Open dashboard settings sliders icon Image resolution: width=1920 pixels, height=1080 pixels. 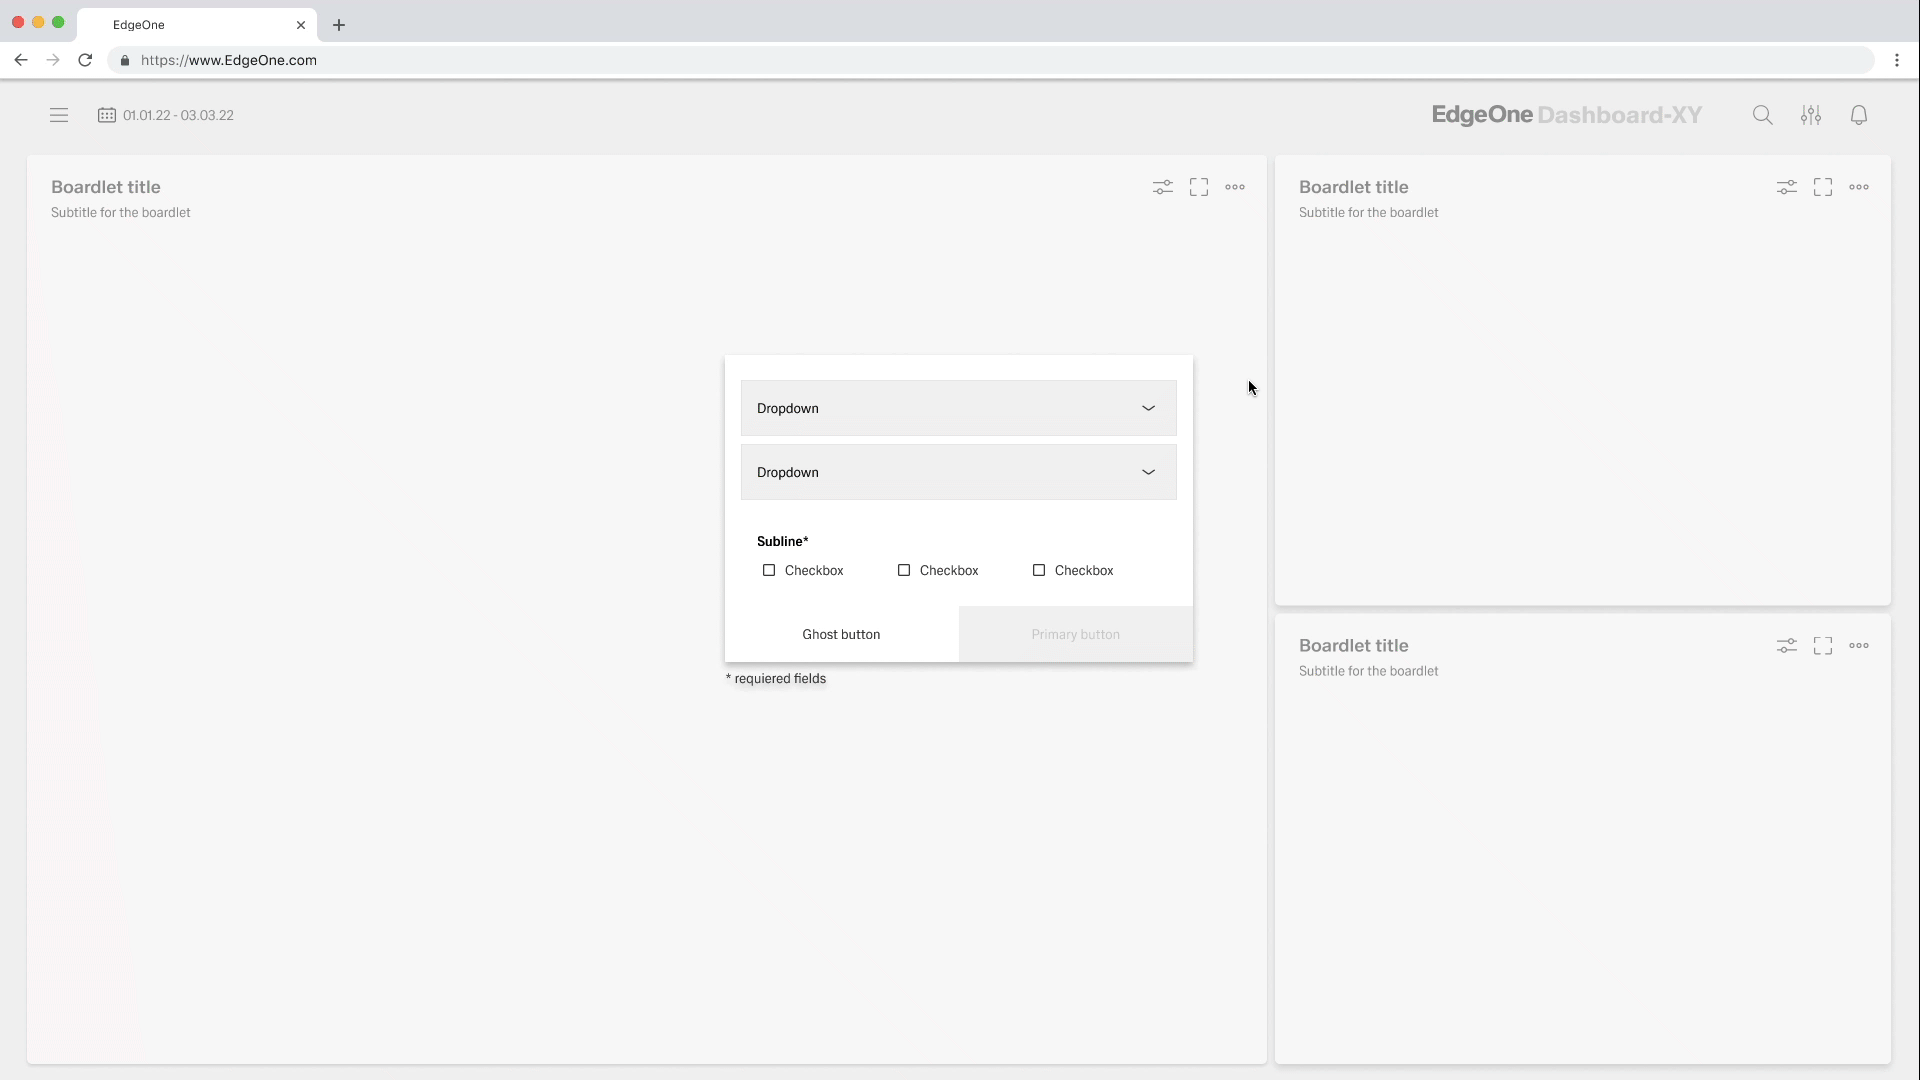click(1810, 115)
